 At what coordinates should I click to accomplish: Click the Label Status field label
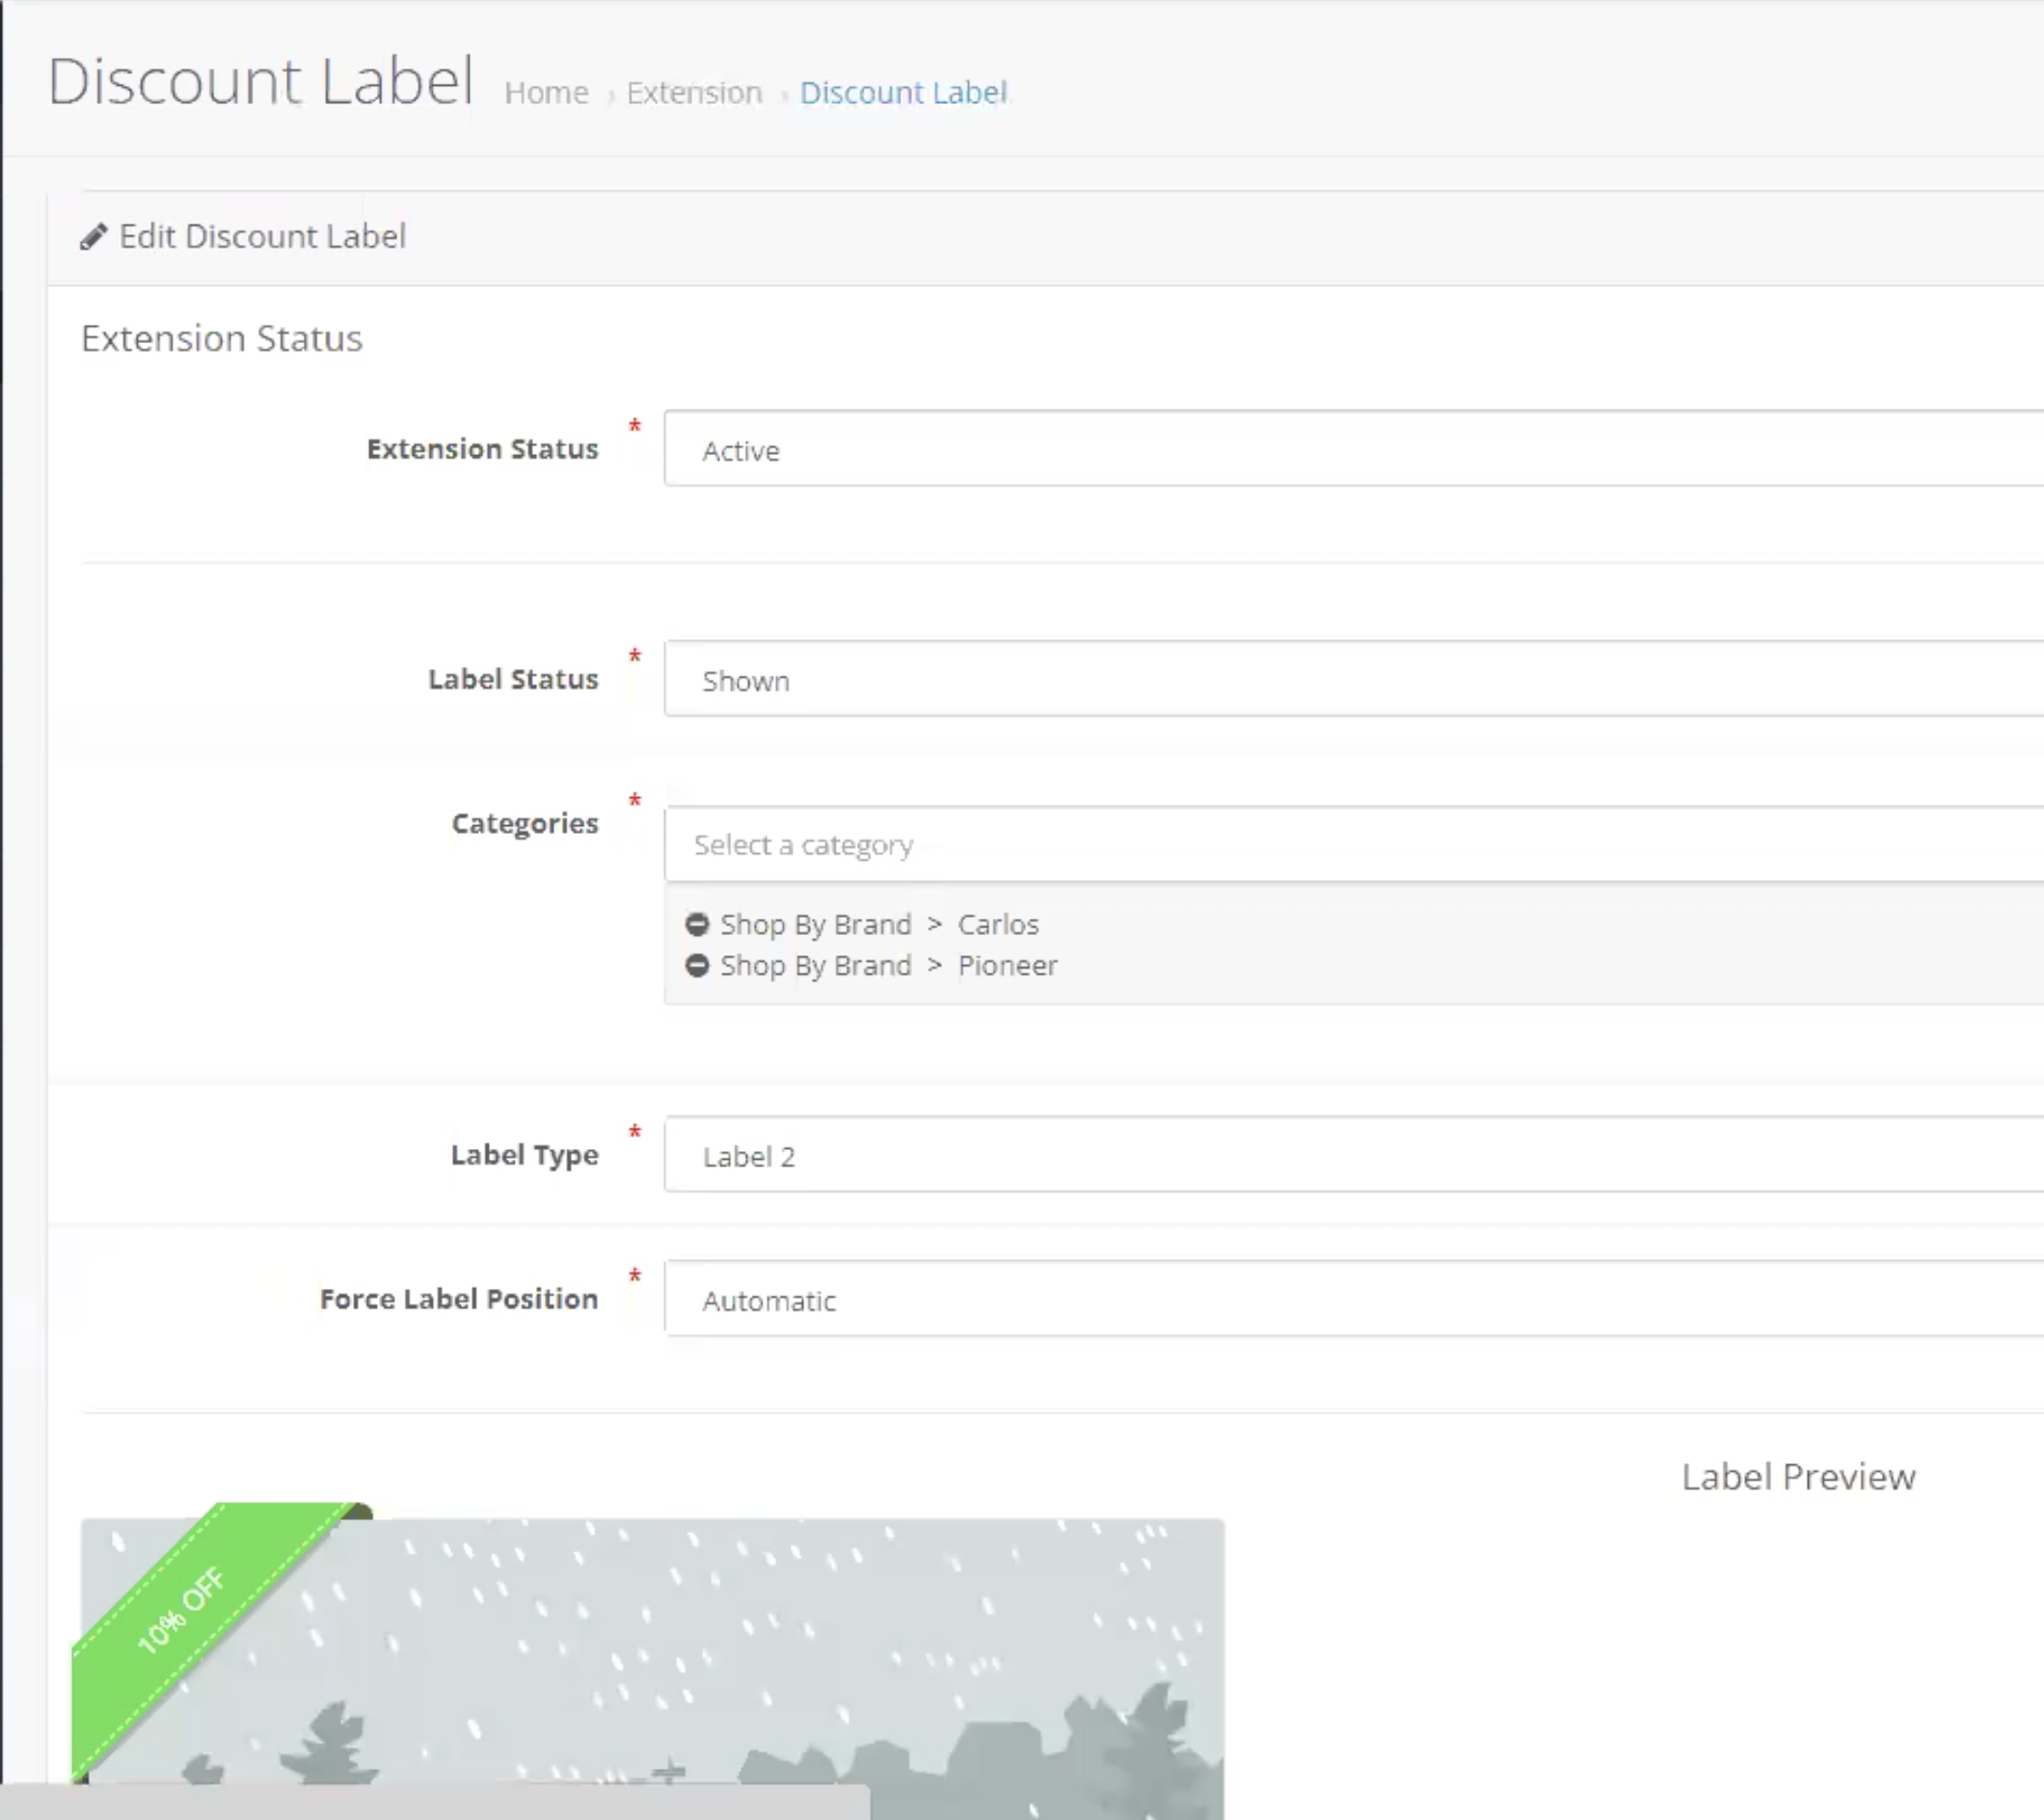[513, 680]
